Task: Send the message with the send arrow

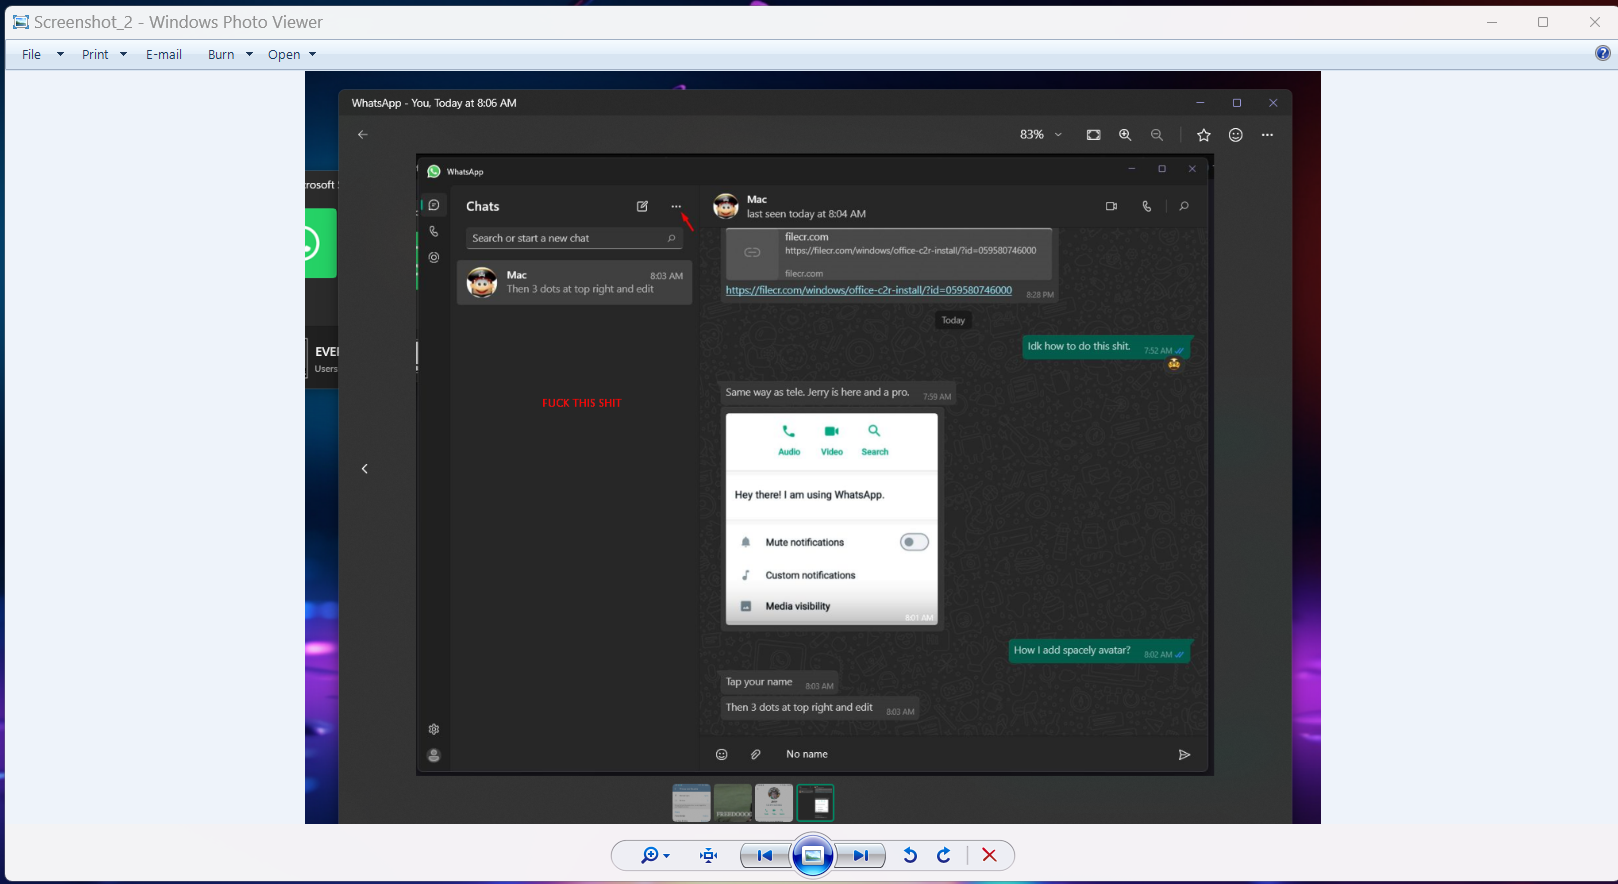Action: pos(1184,754)
